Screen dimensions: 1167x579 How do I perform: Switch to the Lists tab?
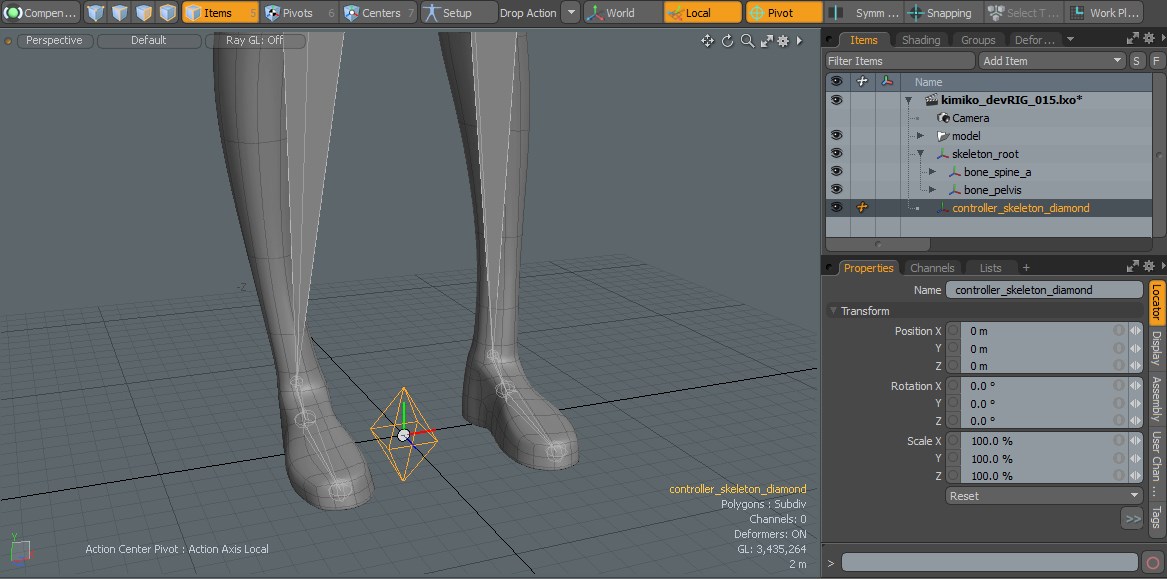pos(991,268)
